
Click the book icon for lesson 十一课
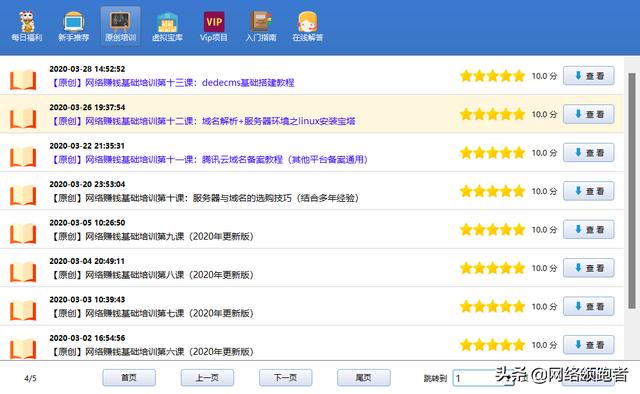pos(23,157)
